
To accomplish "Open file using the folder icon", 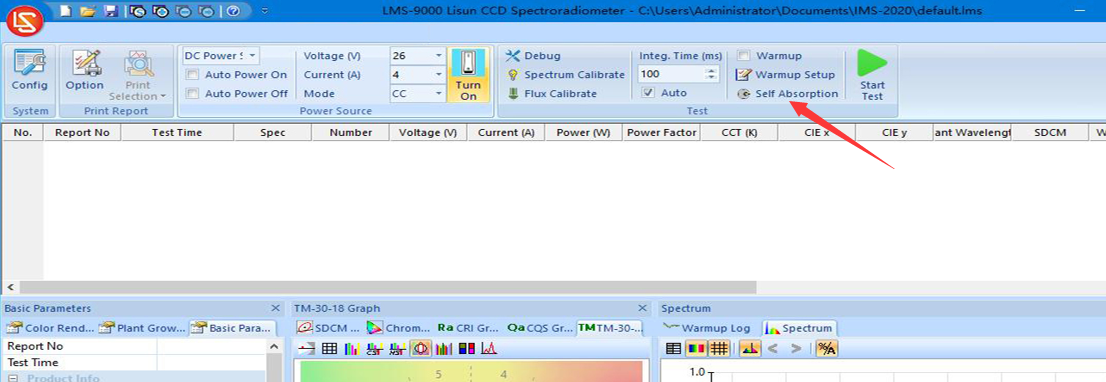I will [87, 11].
